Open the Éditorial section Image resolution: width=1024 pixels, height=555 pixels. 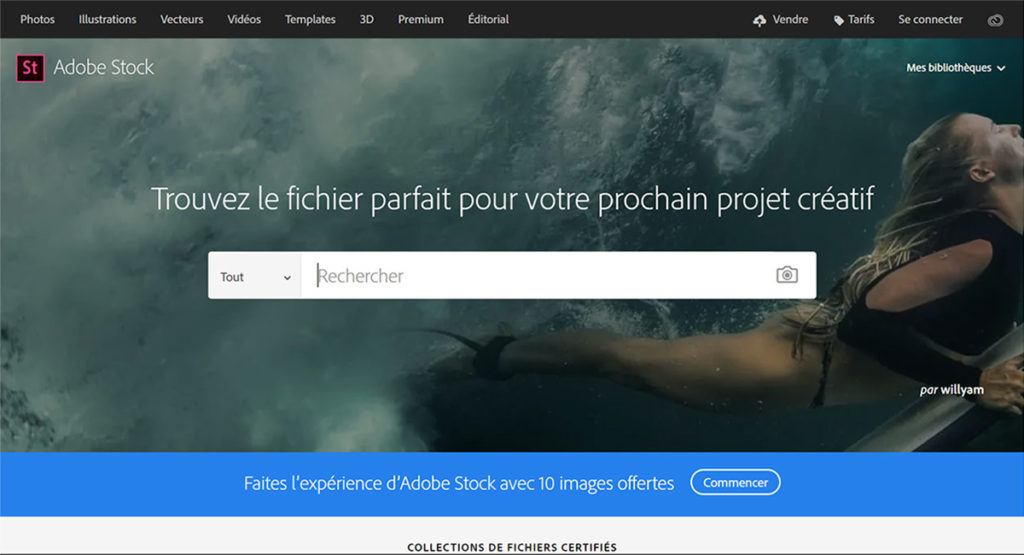pyautogui.click(x=488, y=19)
